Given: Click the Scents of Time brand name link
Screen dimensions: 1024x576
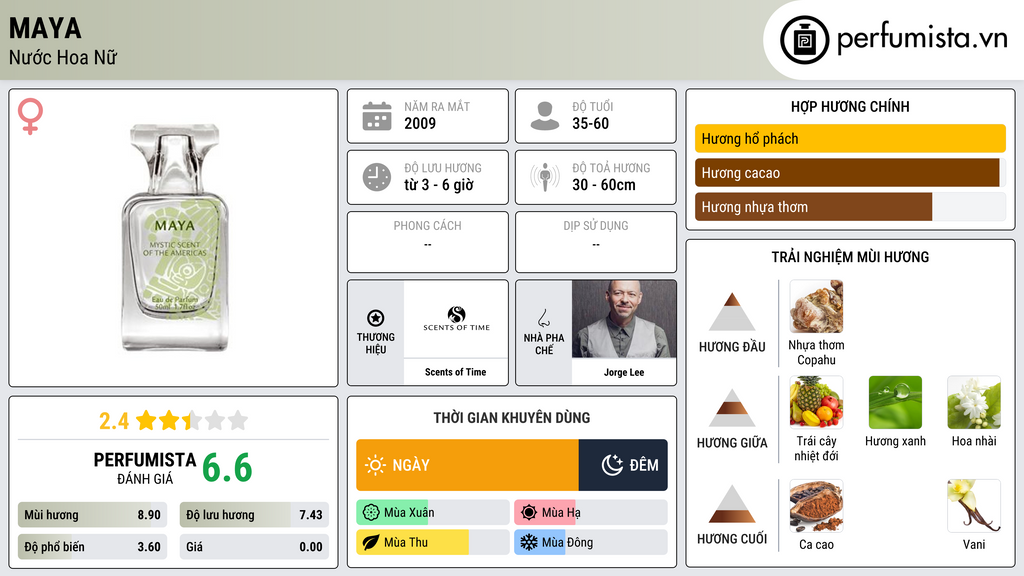Looking at the screenshot, I should (x=456, y=372).
